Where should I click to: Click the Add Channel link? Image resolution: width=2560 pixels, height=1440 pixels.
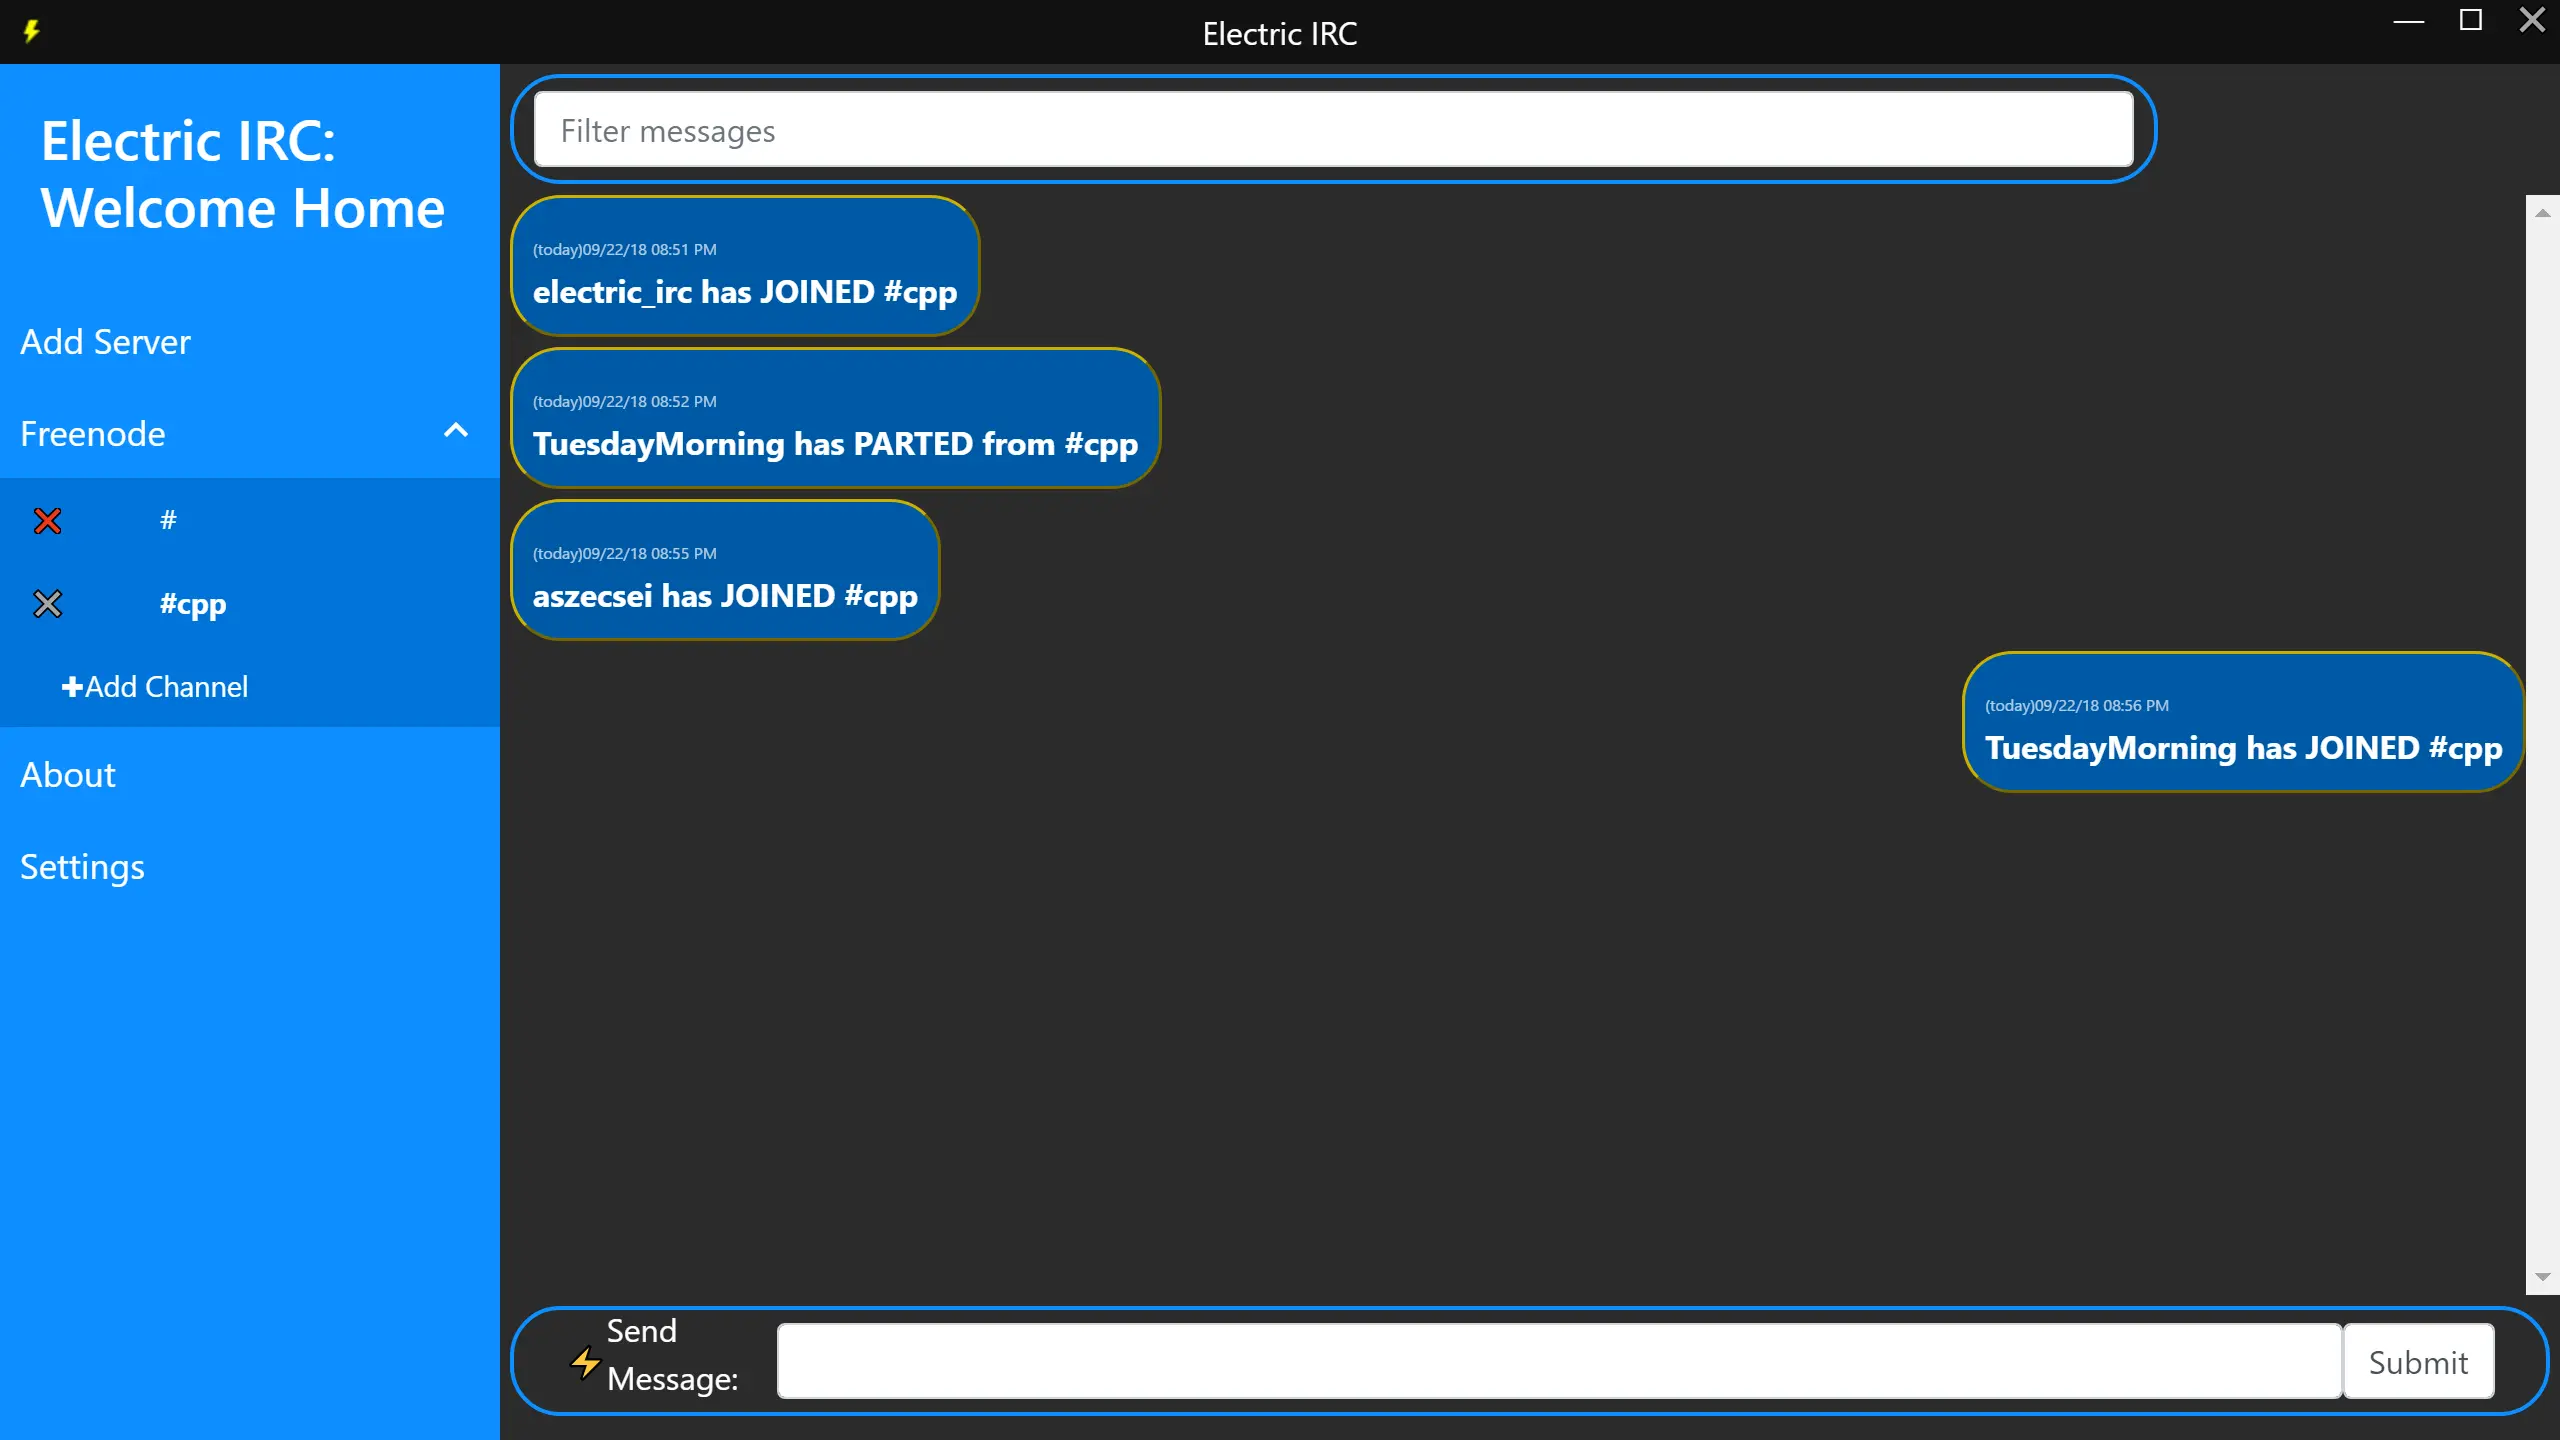pos(155,687)
